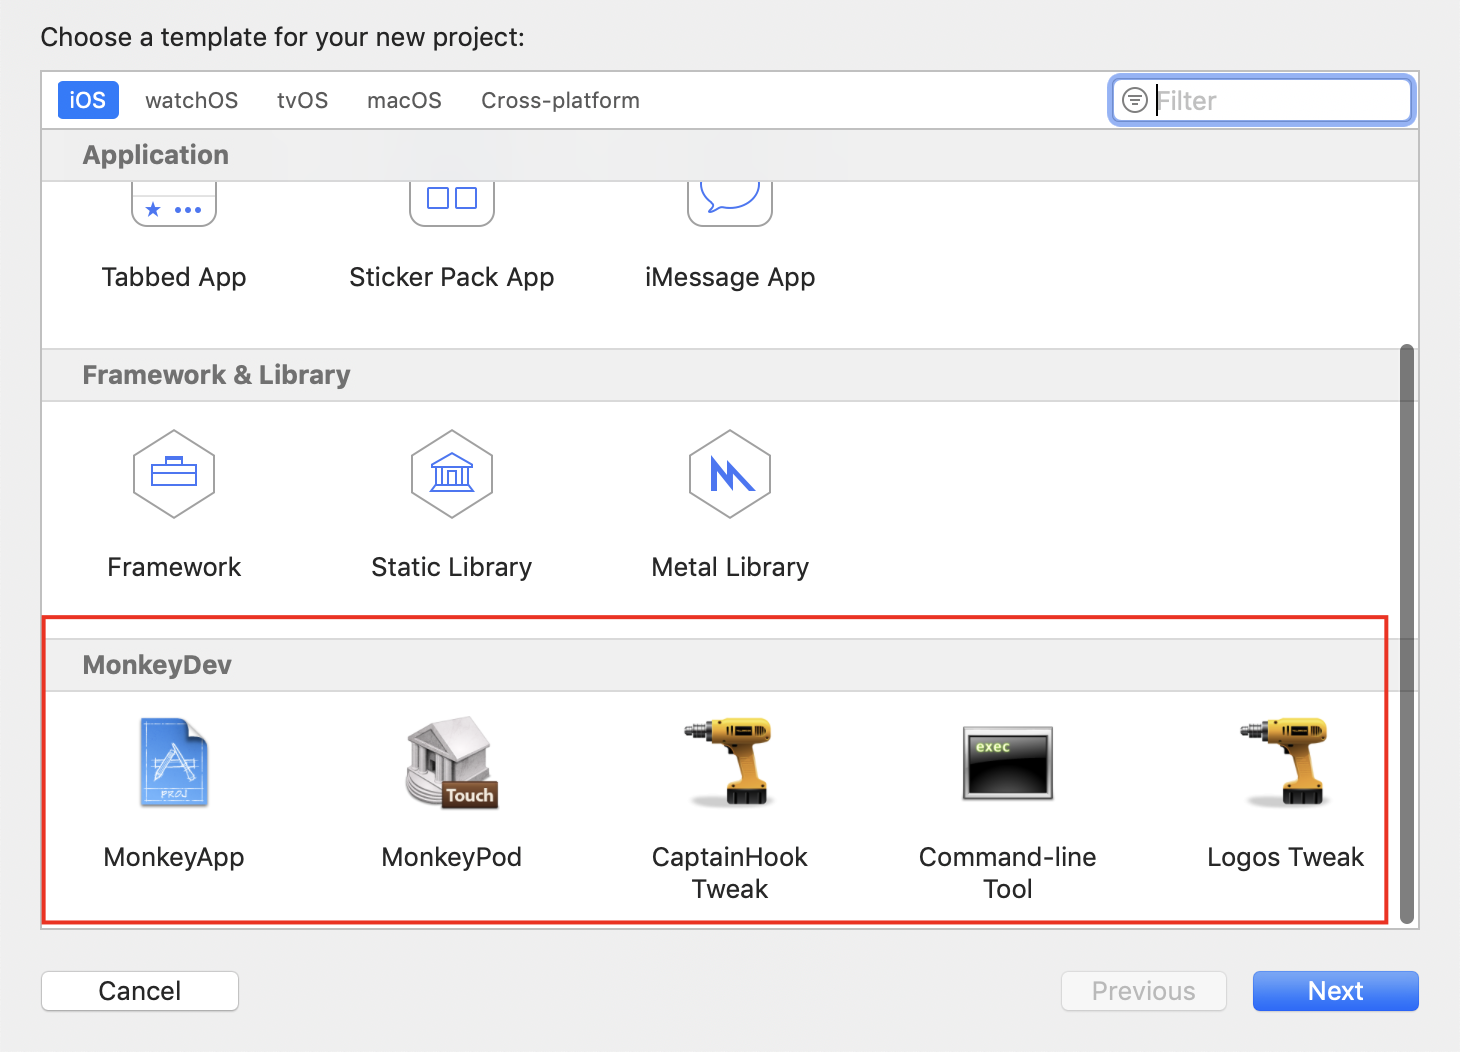Focus the Filter search field
This screenshot has height=1052, width=1460.
(1262, 100)
